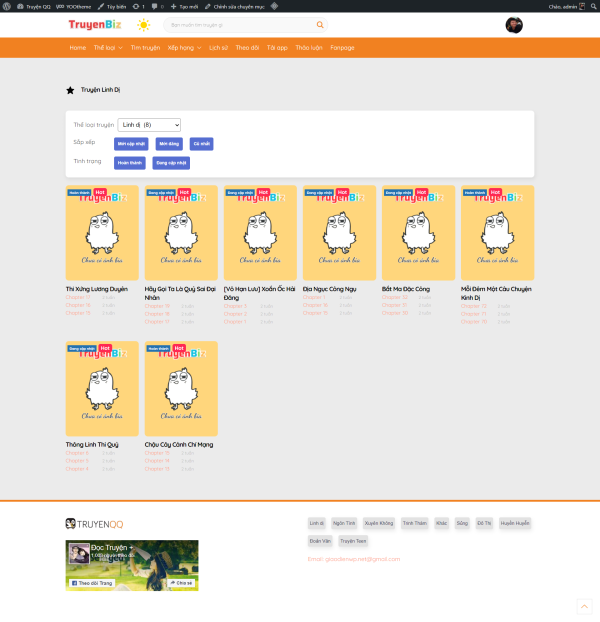Sort by Mới cập nhật
Screen dimensions: 600x622
[x=132, y=143]
